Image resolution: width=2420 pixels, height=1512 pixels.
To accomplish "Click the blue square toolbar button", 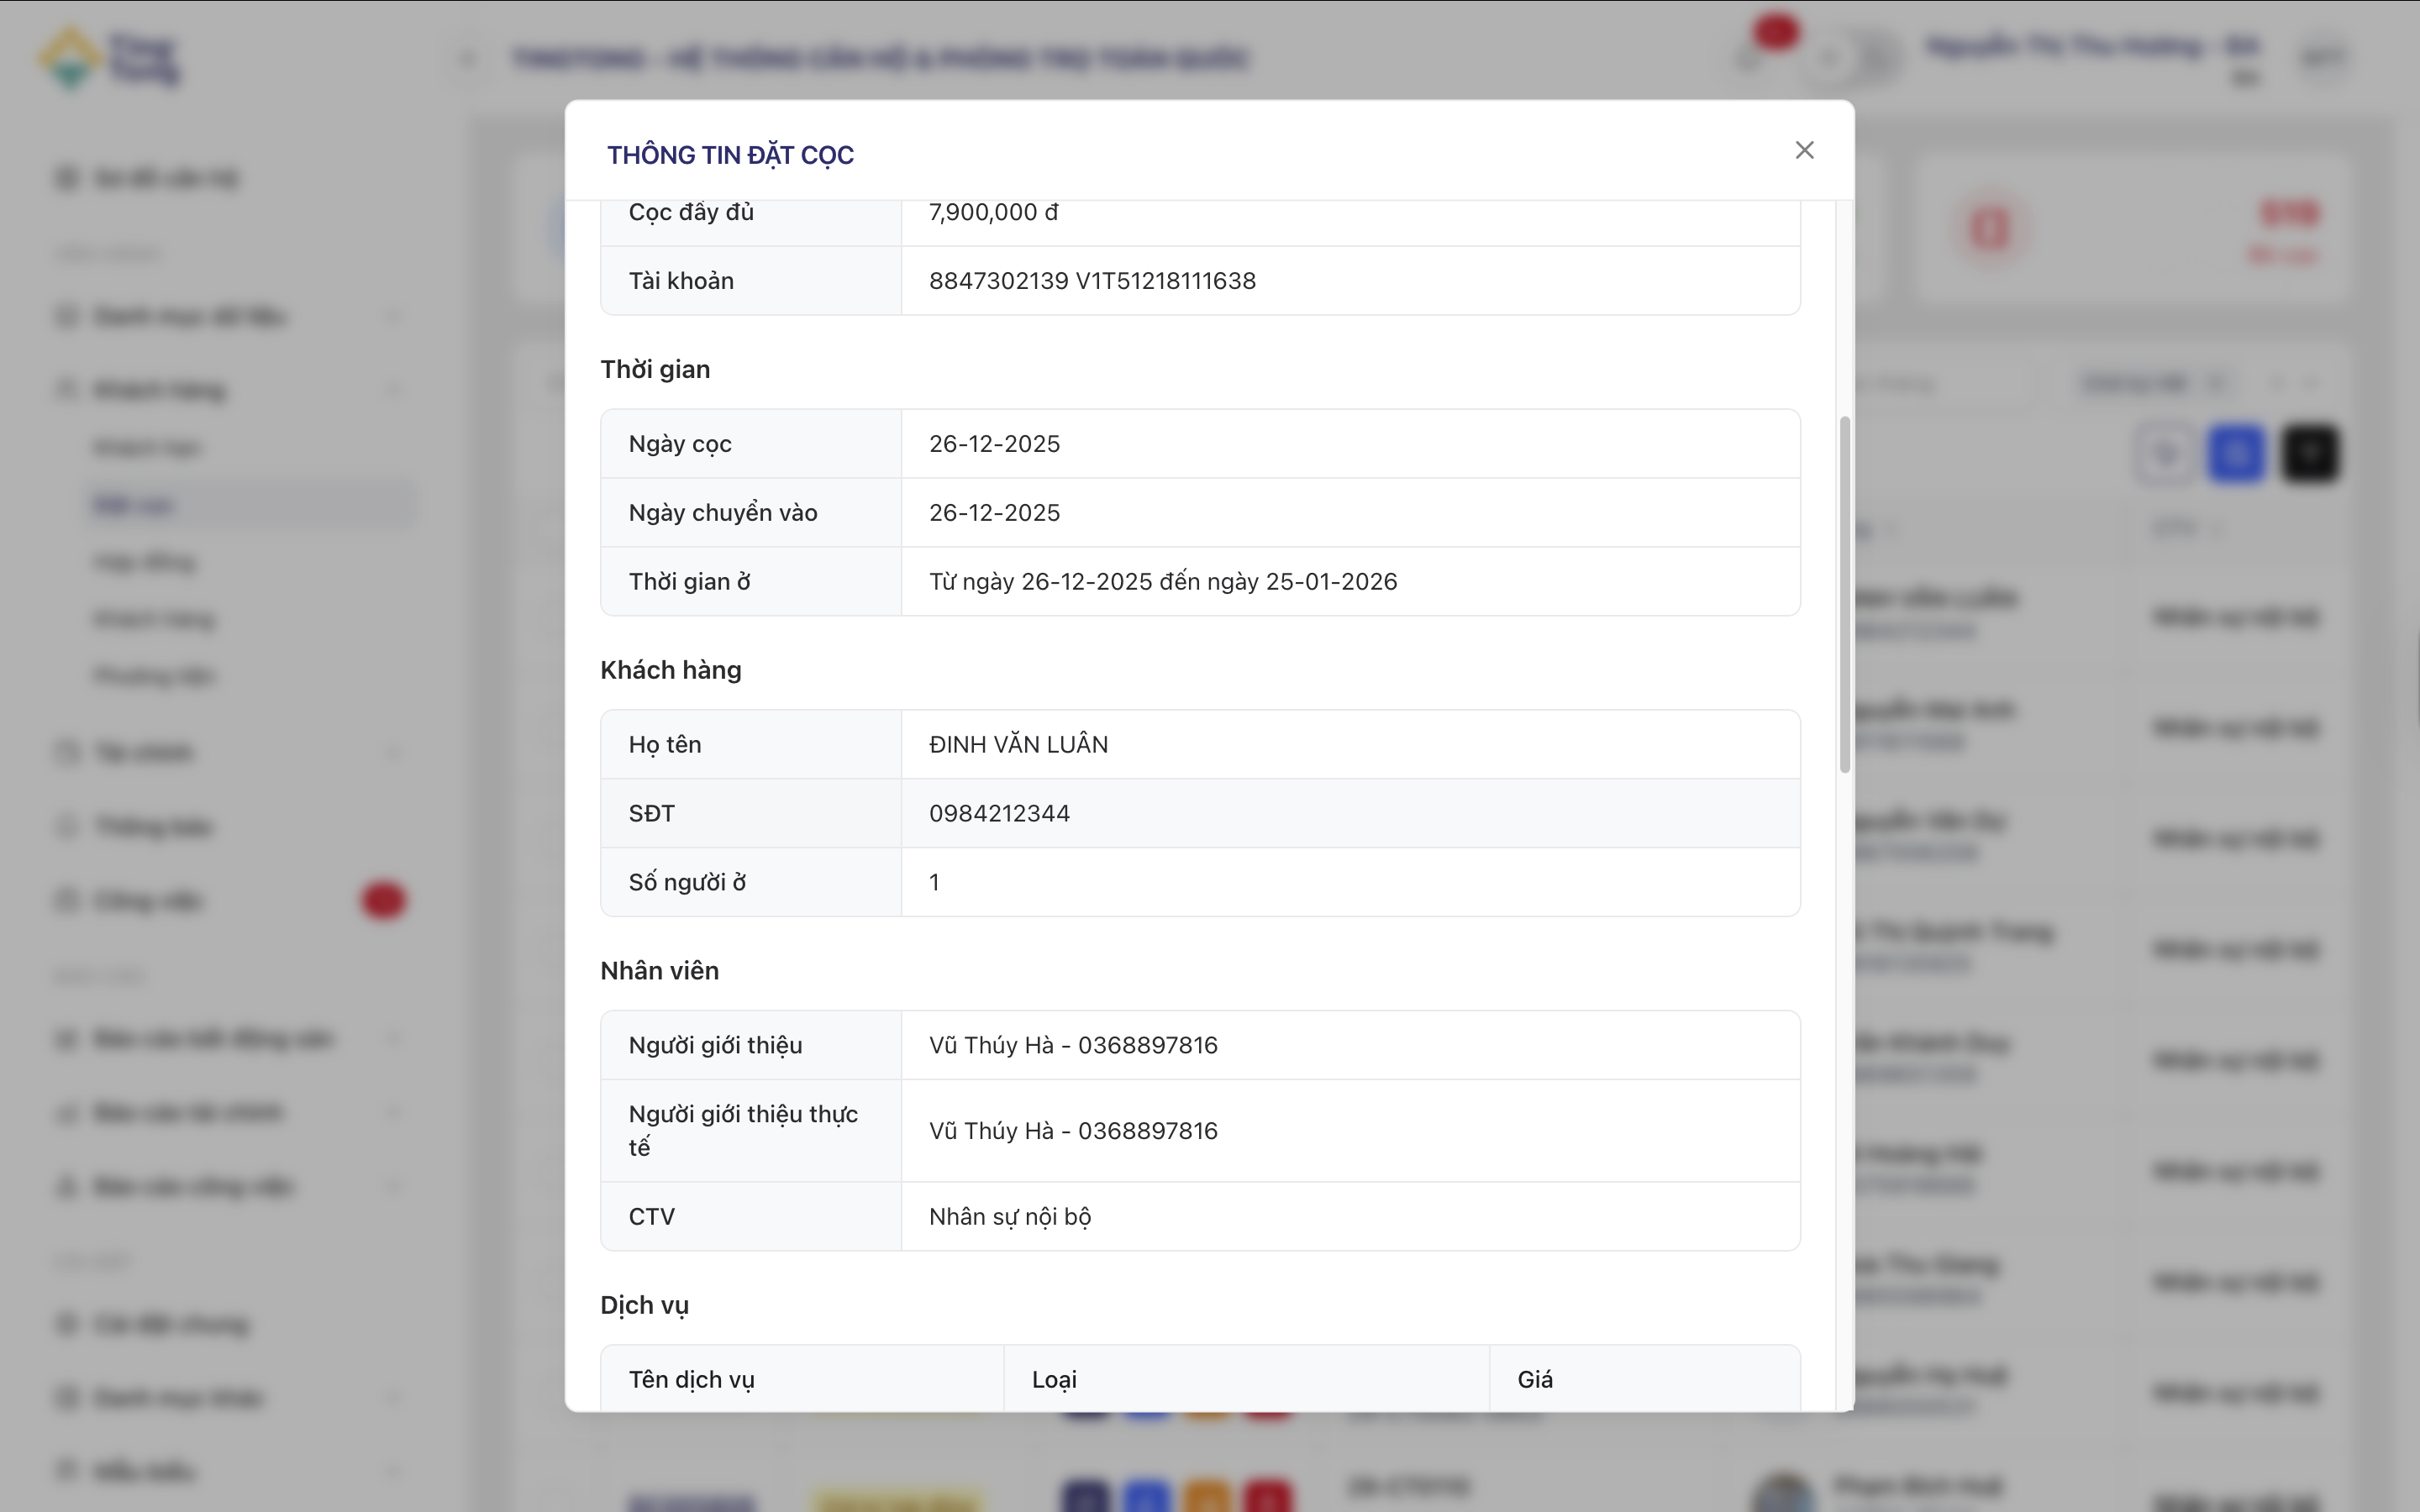I will (2236, 454).
